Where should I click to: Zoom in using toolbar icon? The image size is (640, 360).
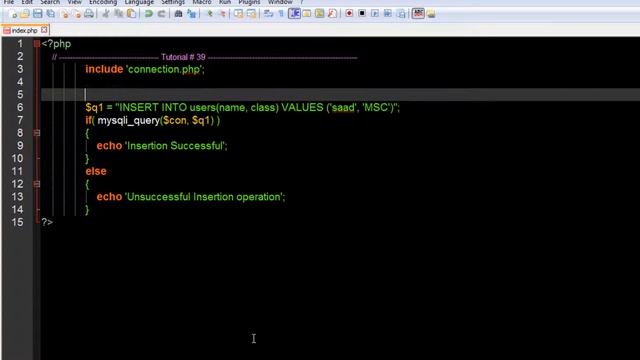tap(209, 14)
